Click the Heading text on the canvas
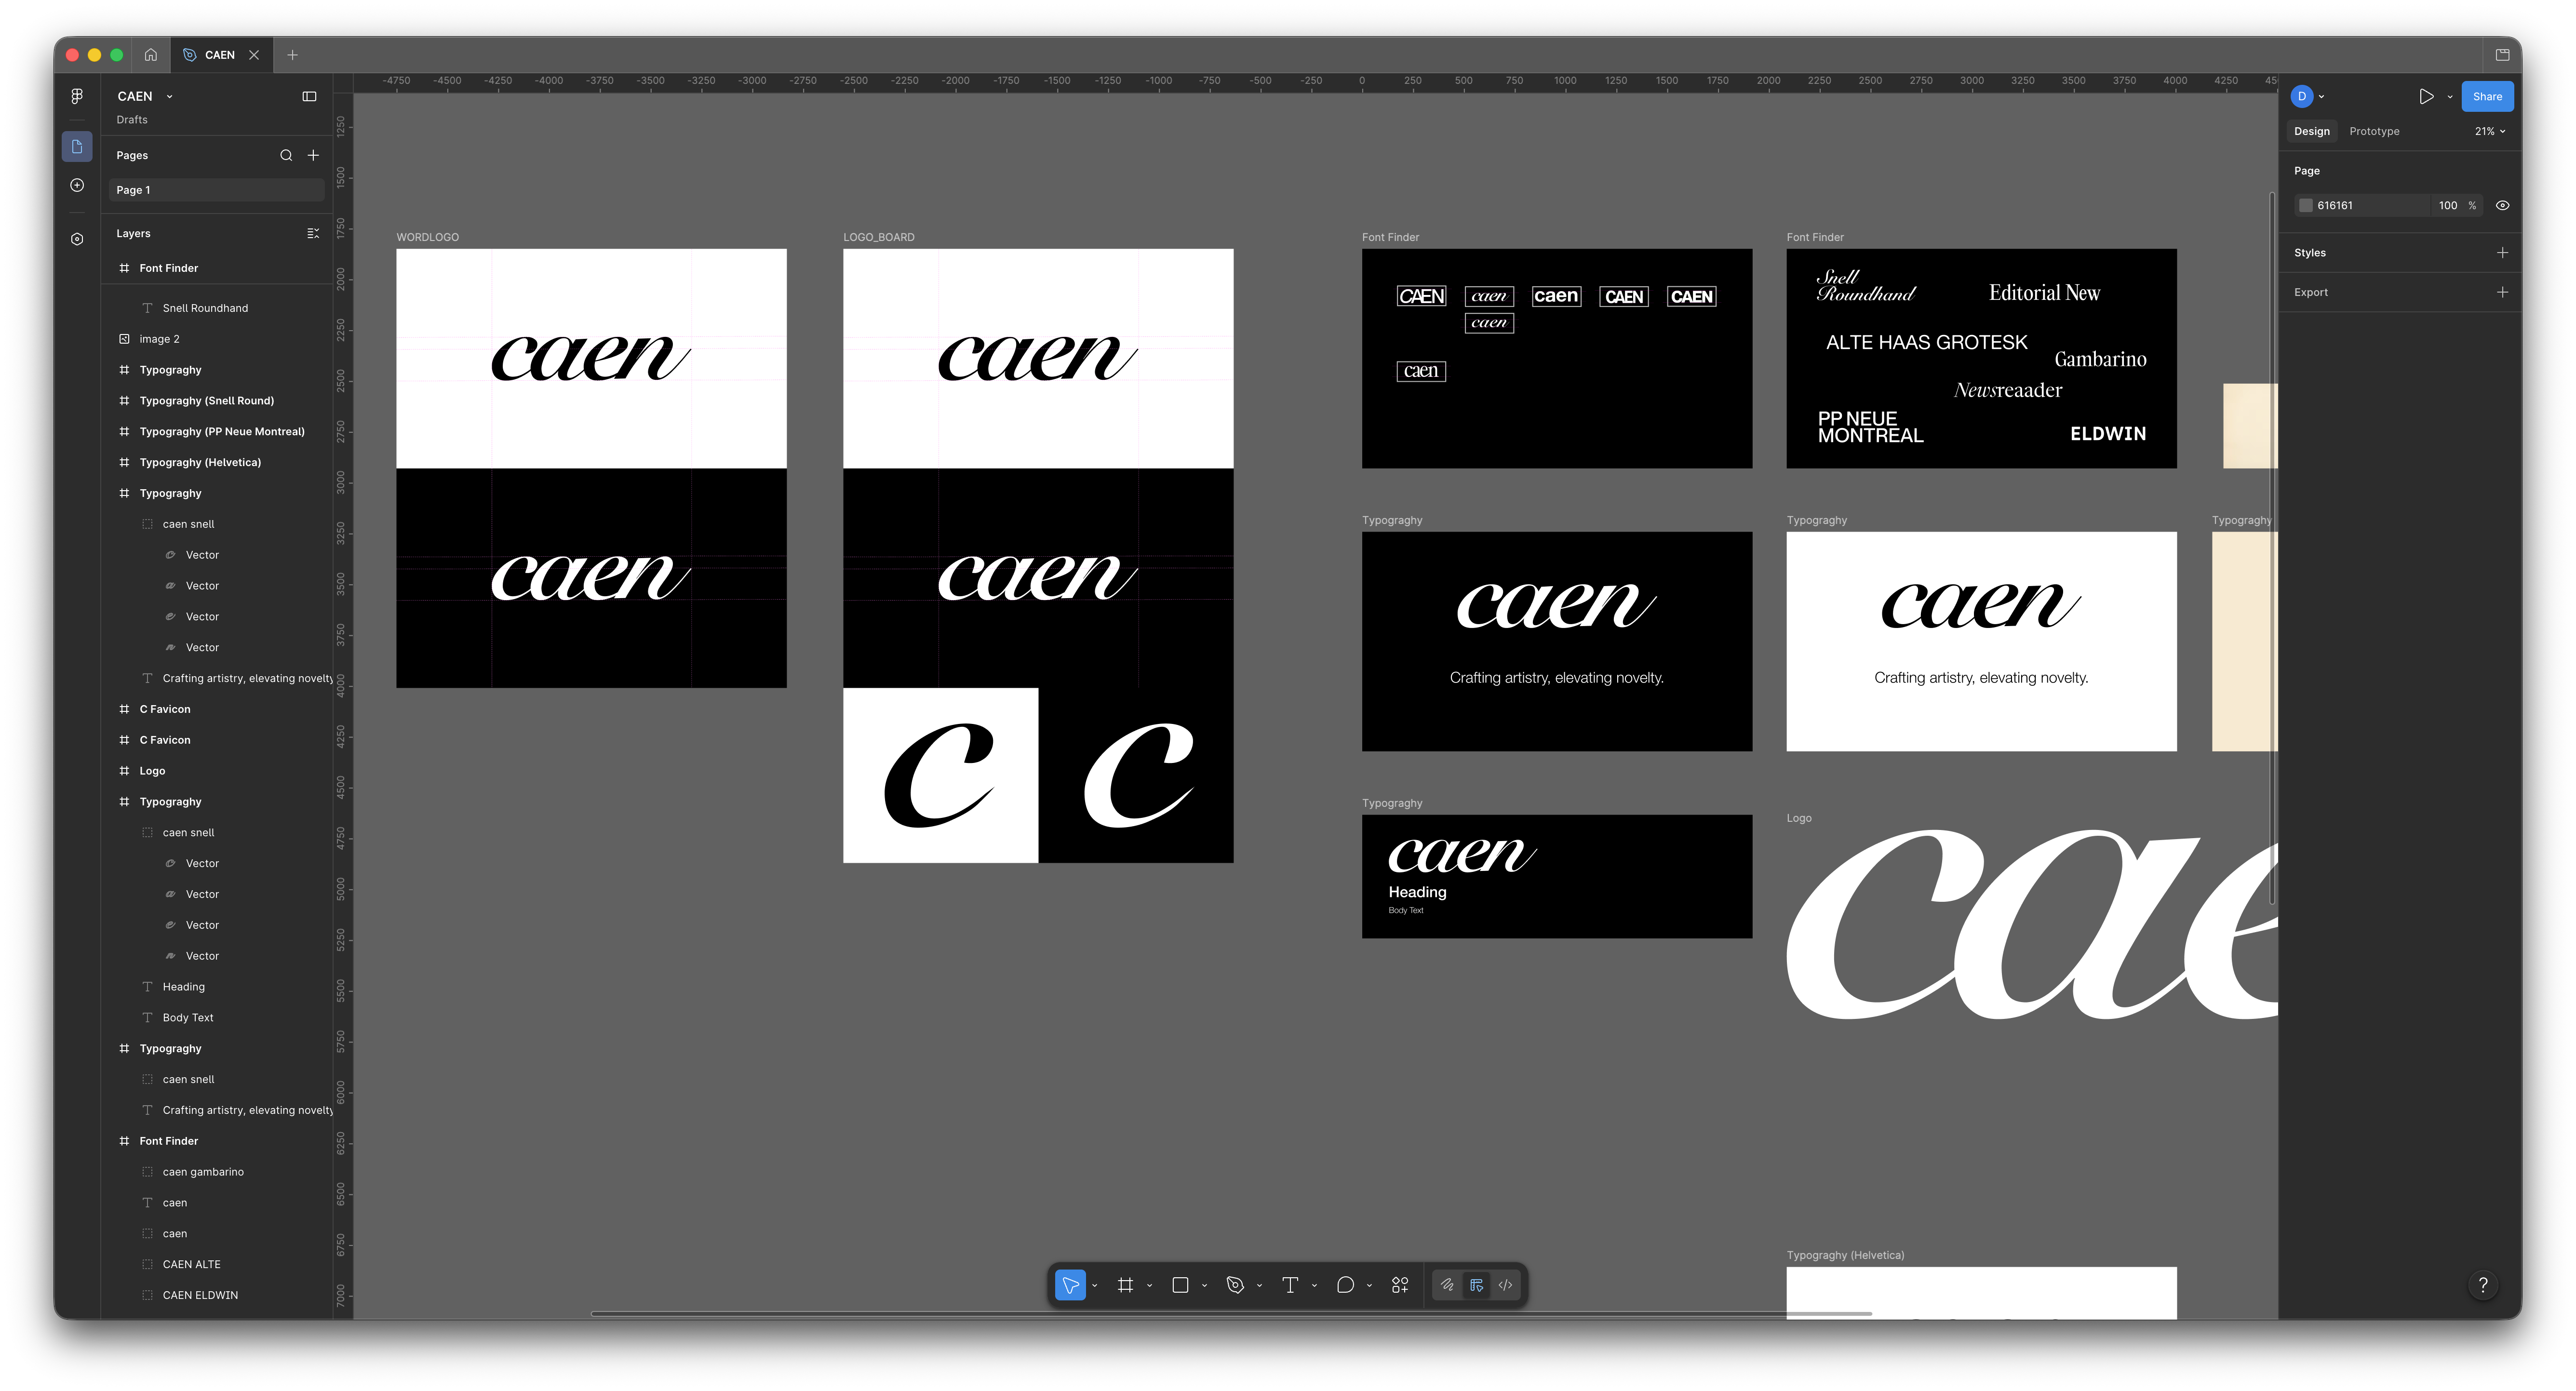This screenshot has height=1391, width=2576. click(x=1417, y=892)
